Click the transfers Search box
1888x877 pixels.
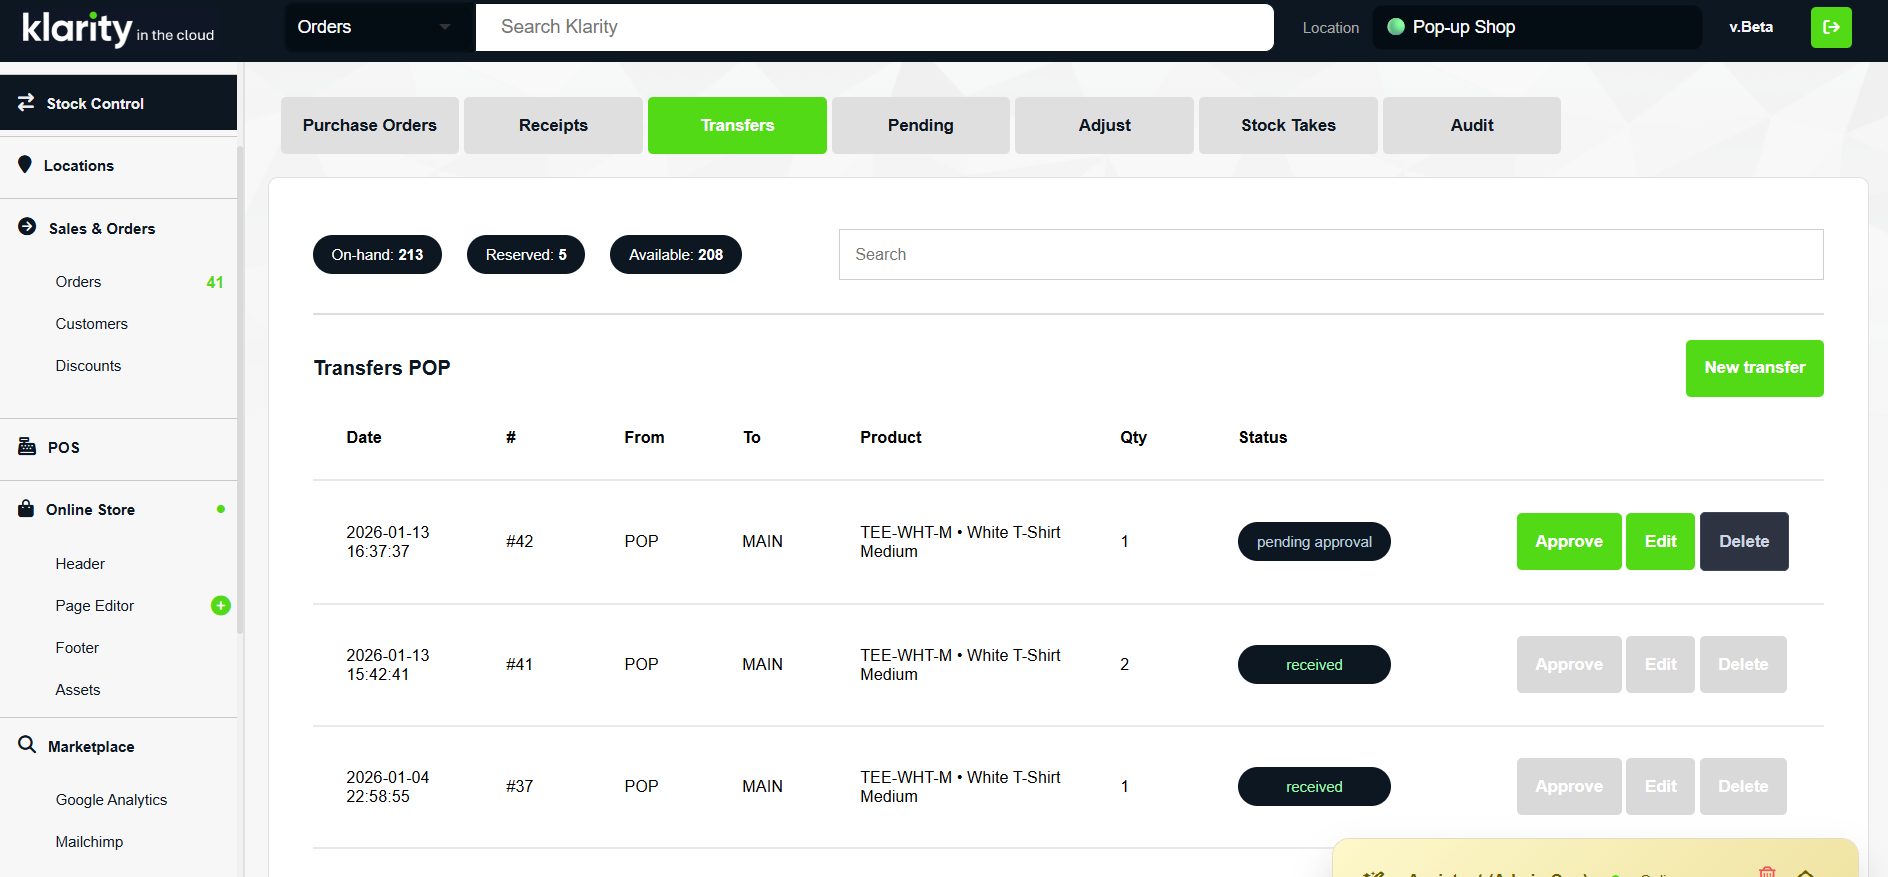(1330, 254)
